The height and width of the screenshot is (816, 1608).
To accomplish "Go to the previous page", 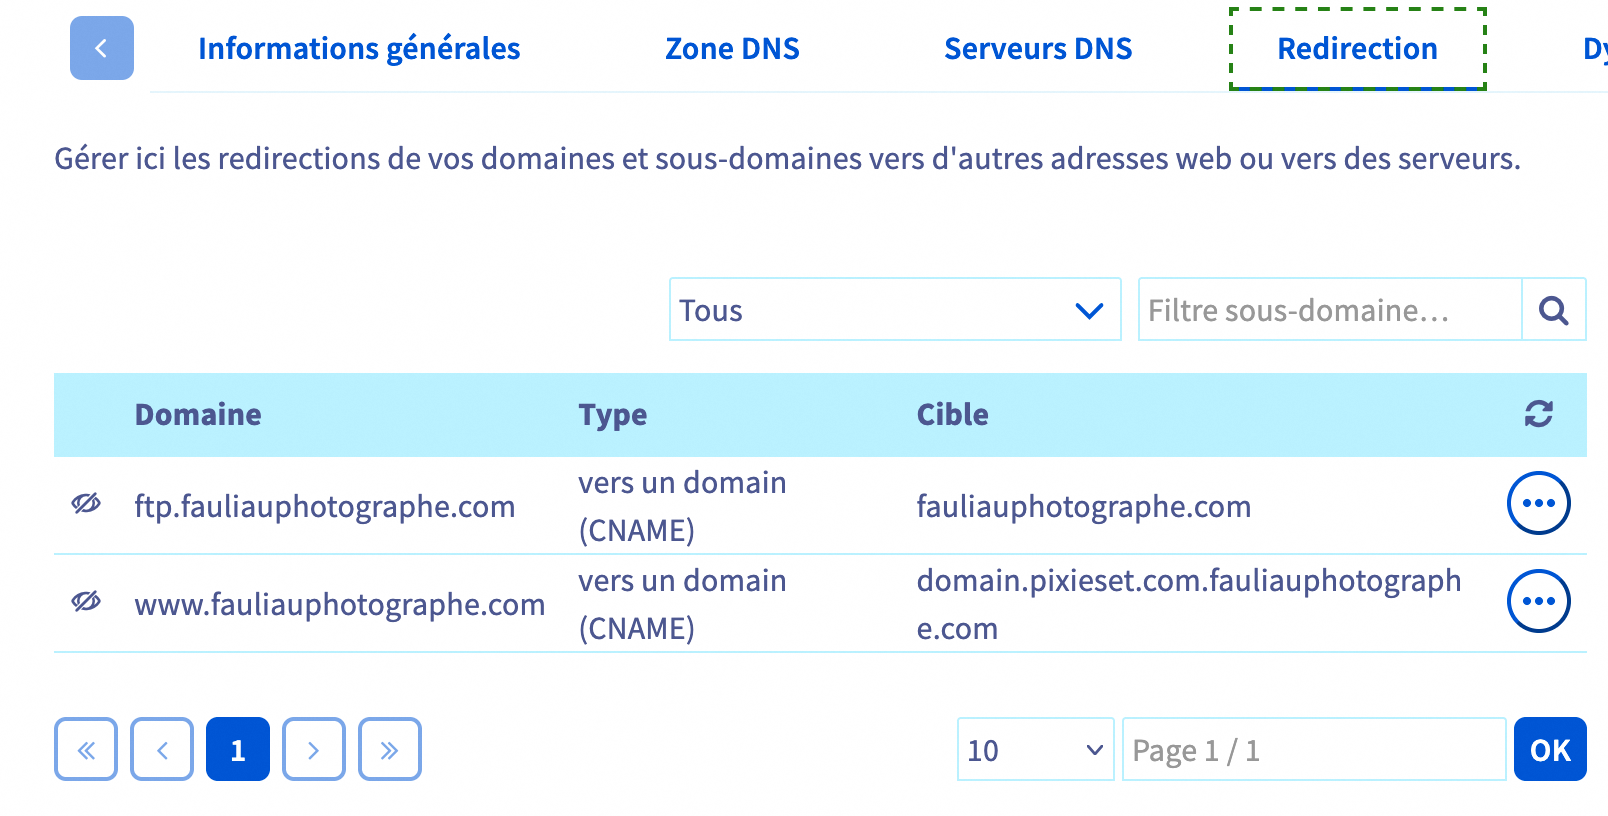I will coord(162,749).
